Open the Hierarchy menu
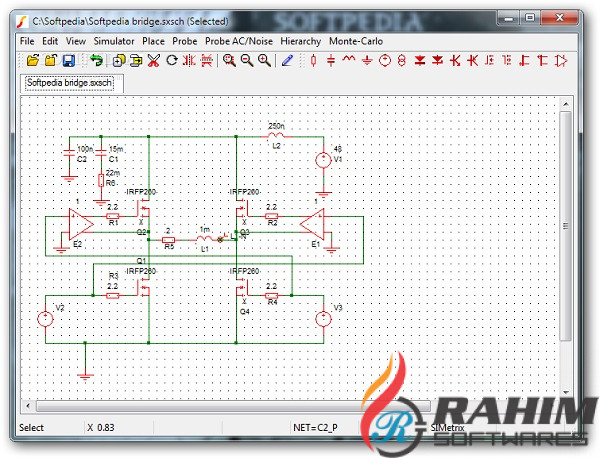Screen dimensions: 600x458 click(300, 41)
